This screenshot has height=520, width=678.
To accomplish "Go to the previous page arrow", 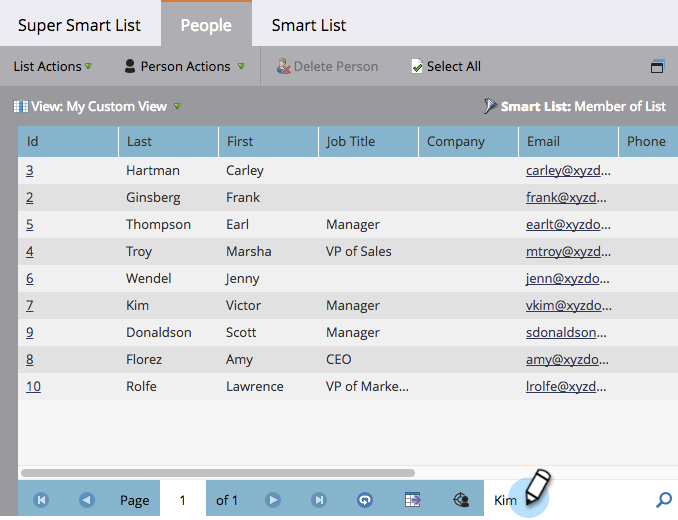I will click(87, 500).
